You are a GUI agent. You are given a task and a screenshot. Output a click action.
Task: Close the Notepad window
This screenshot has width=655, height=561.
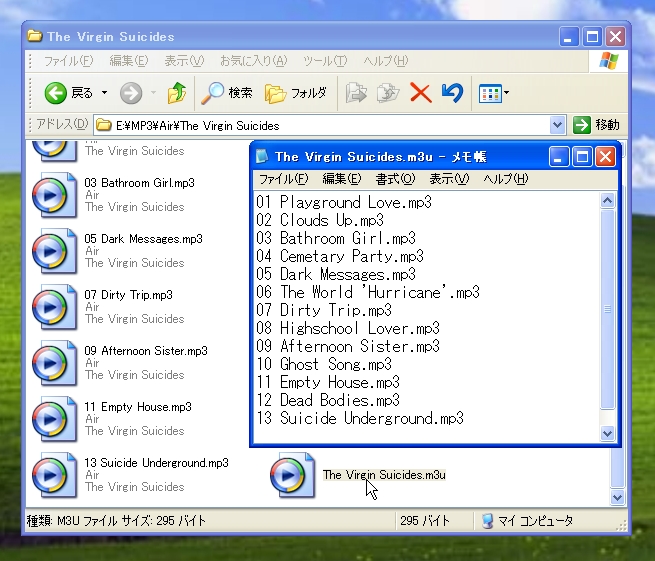606,157
